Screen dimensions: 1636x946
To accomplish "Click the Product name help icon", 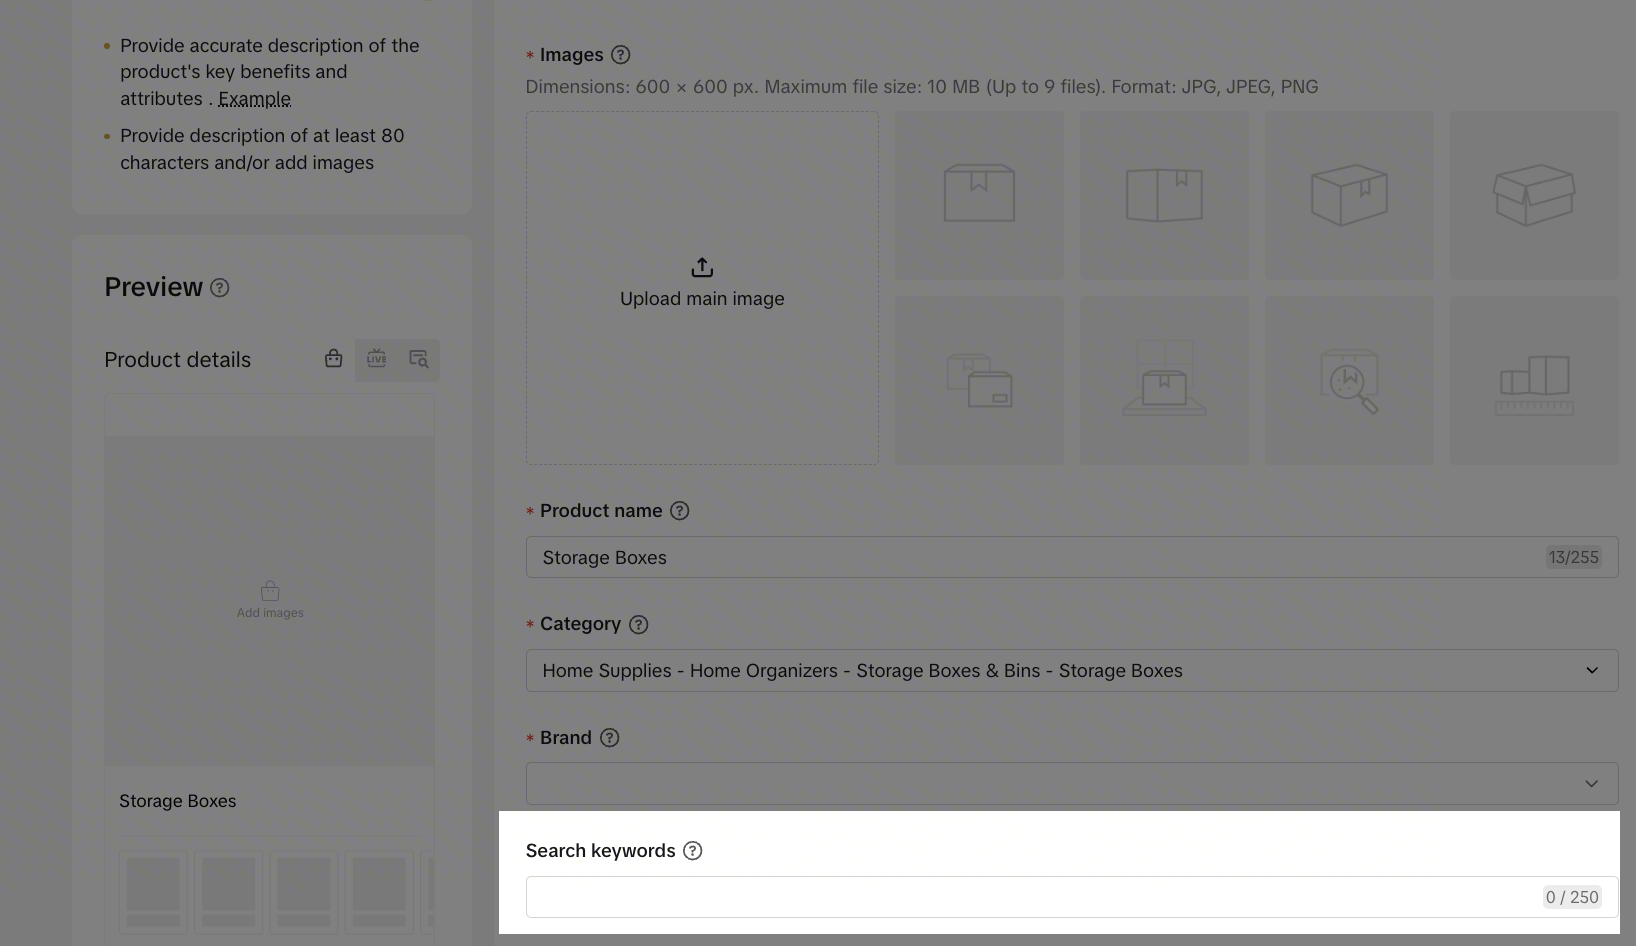I will [679, 511].
